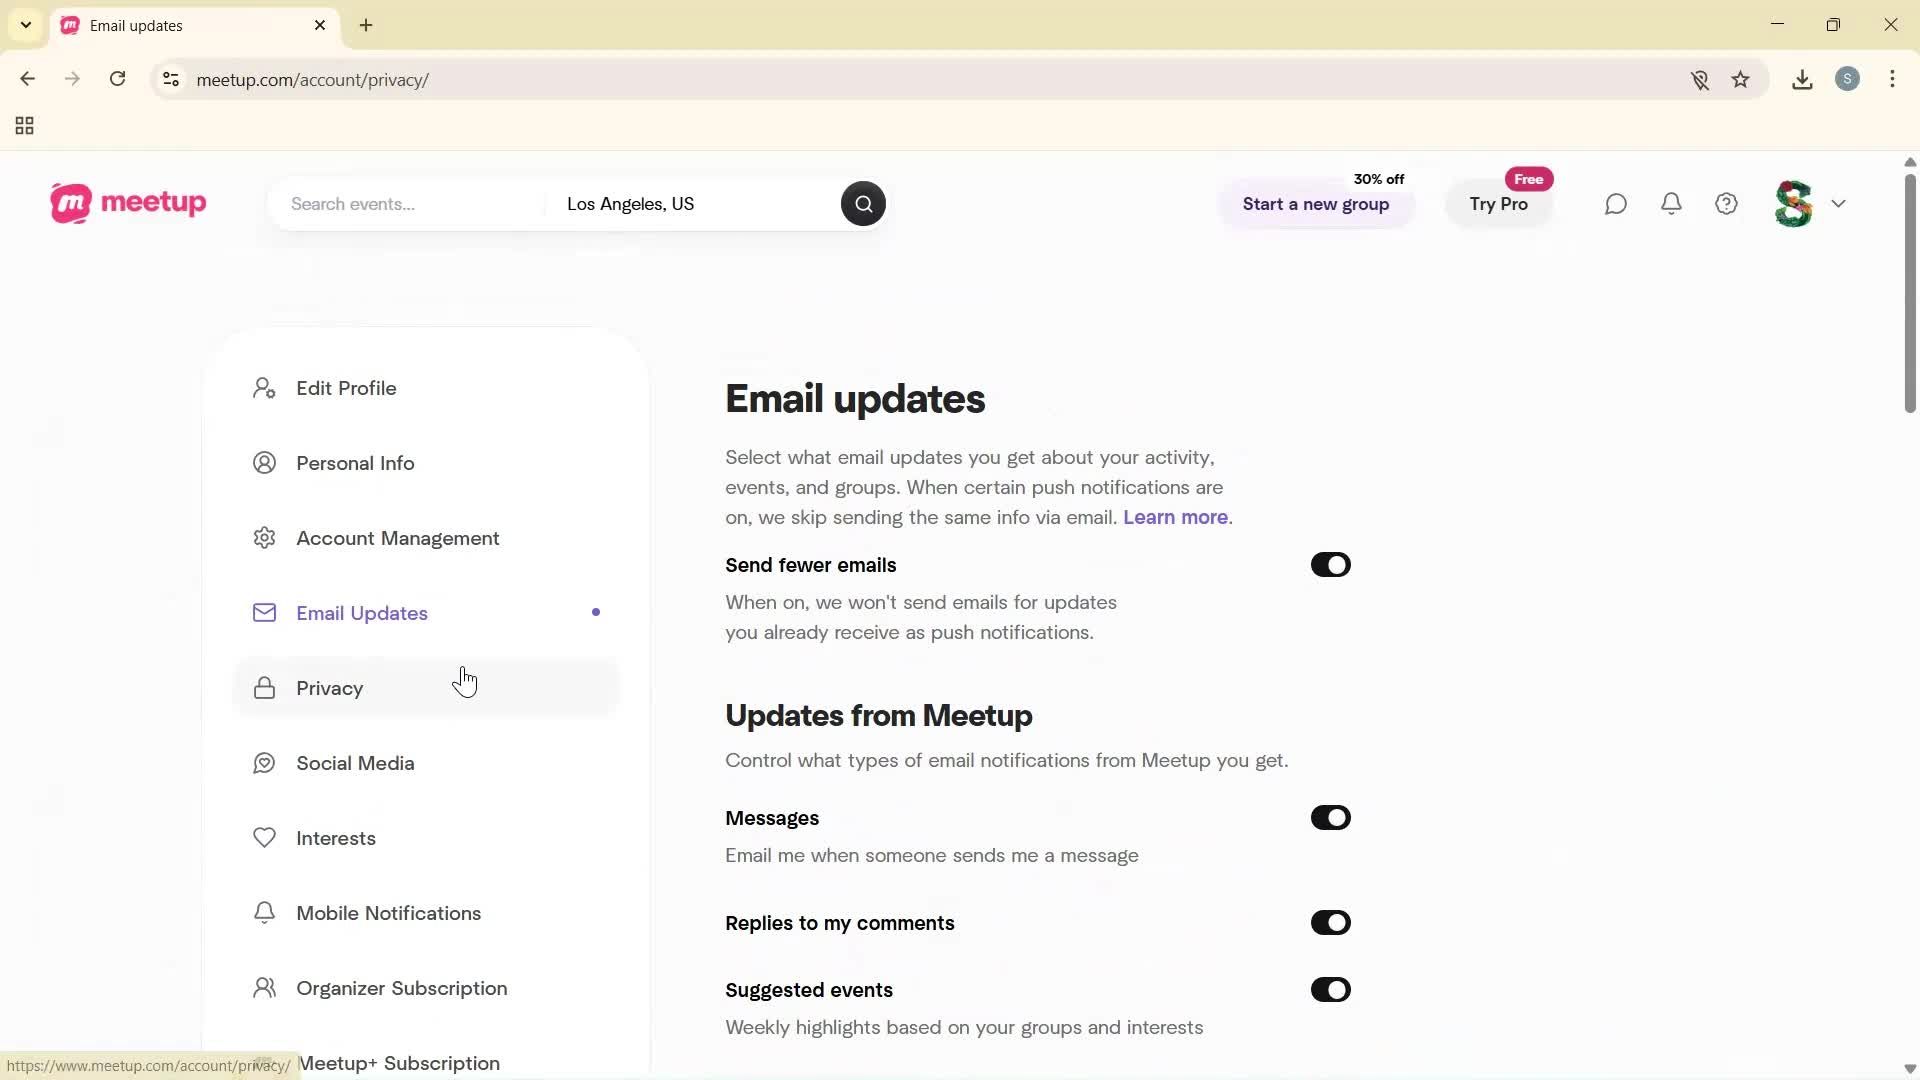Select the Edit Profile person icon
This screenshot has width=1920, height=1080.
[264, 388]
